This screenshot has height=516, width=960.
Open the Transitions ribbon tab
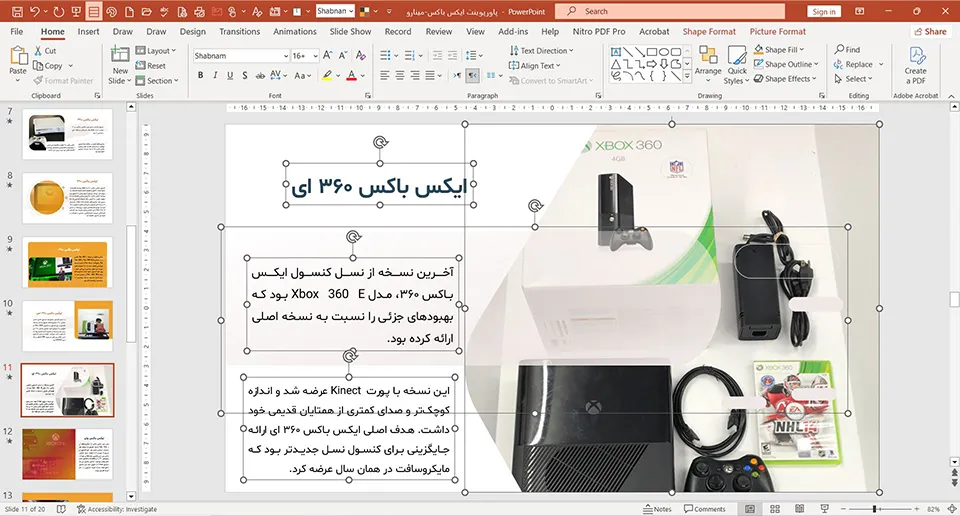click(x=239, y=31)
